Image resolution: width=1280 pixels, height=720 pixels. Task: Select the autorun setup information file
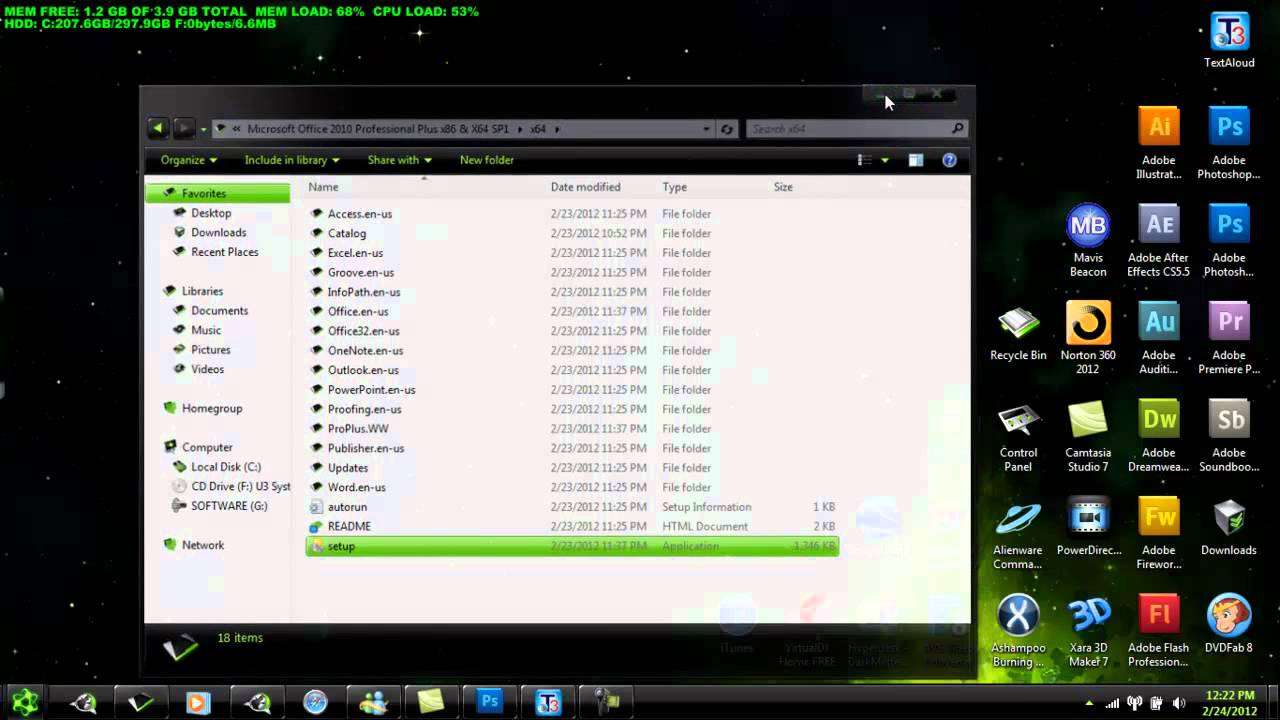[572, 507]
